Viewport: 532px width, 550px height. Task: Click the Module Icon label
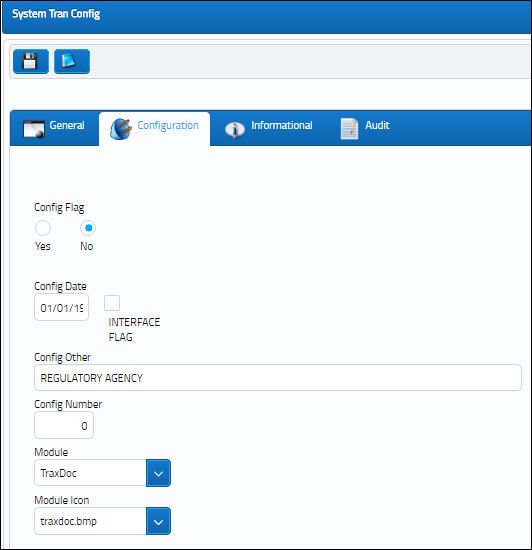[x=62, y=500]
